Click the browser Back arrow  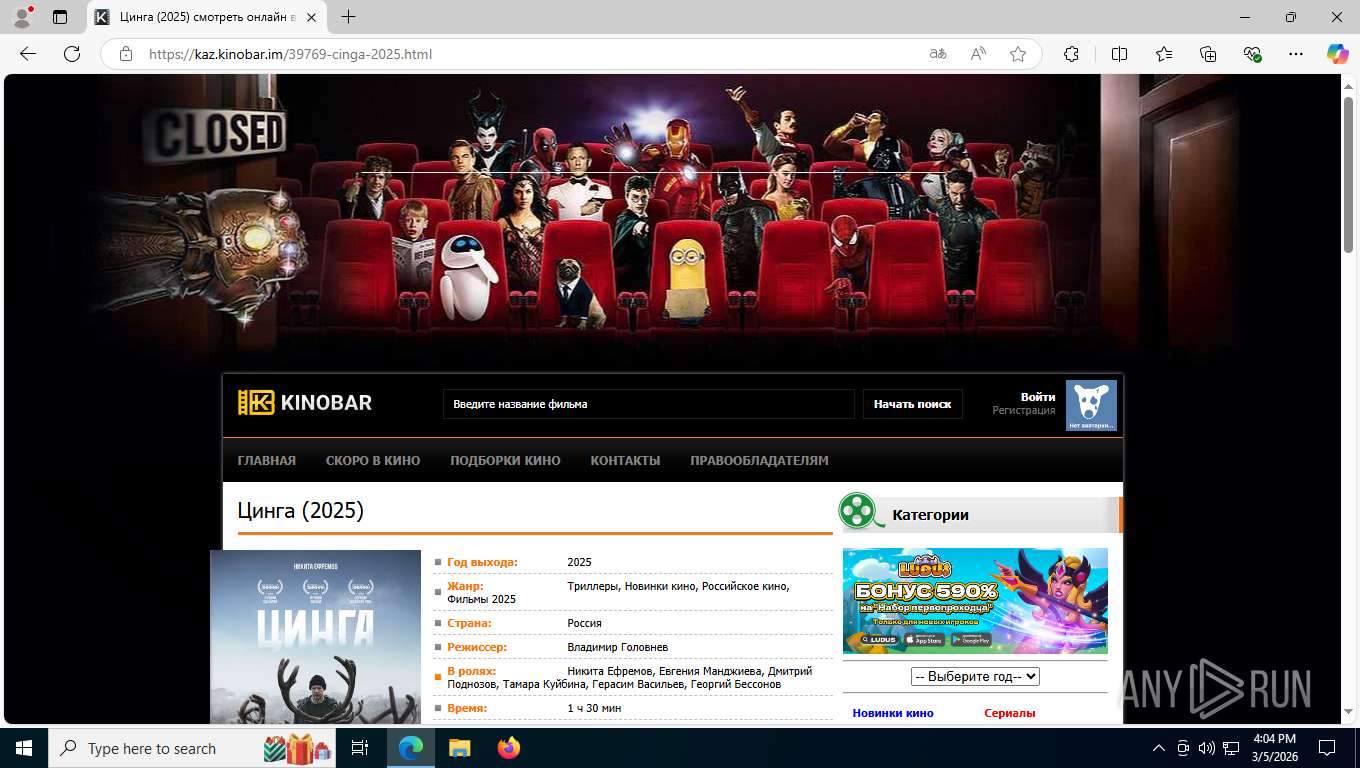pos(28,54)
